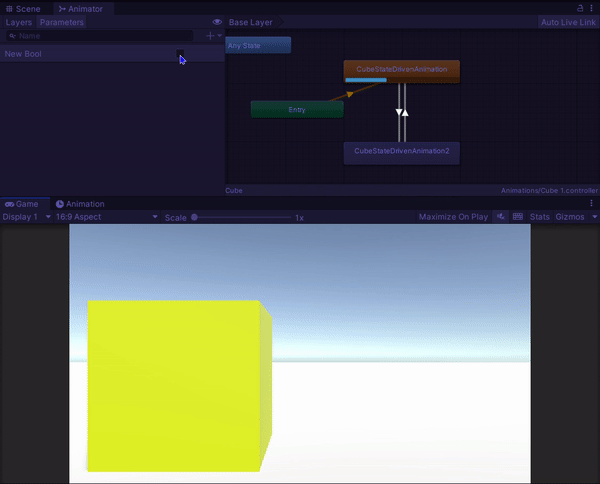Click the upward transition arrow between states
This screenshot has height=484, width=600.
(405, 112)
